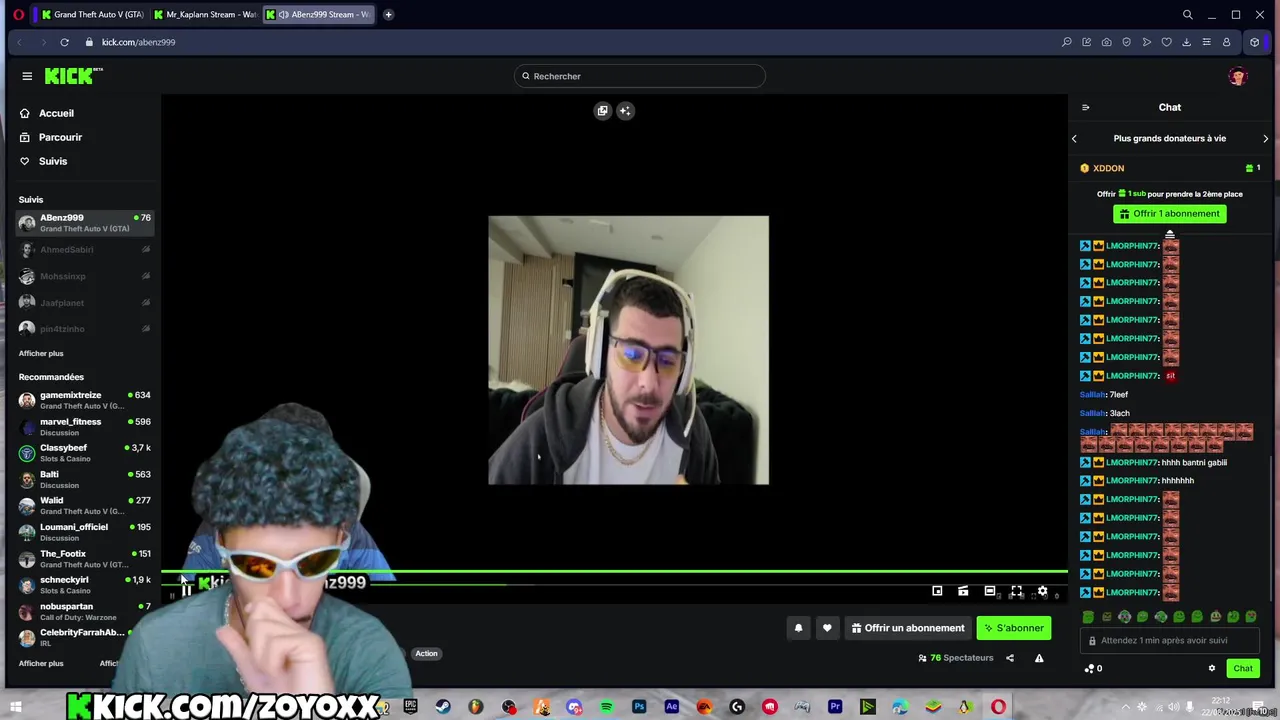Go to previous leaderboard view
1280x720 pixels.
click(1075, 139)
